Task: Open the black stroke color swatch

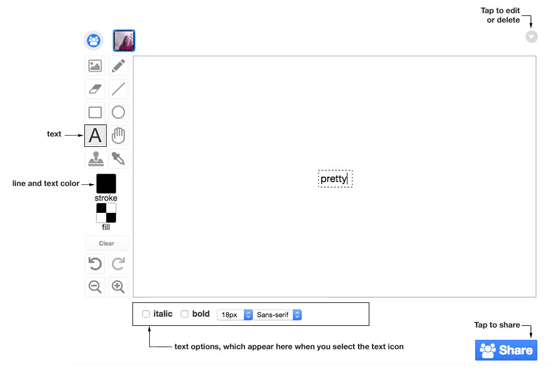Action: click(106, 184)
